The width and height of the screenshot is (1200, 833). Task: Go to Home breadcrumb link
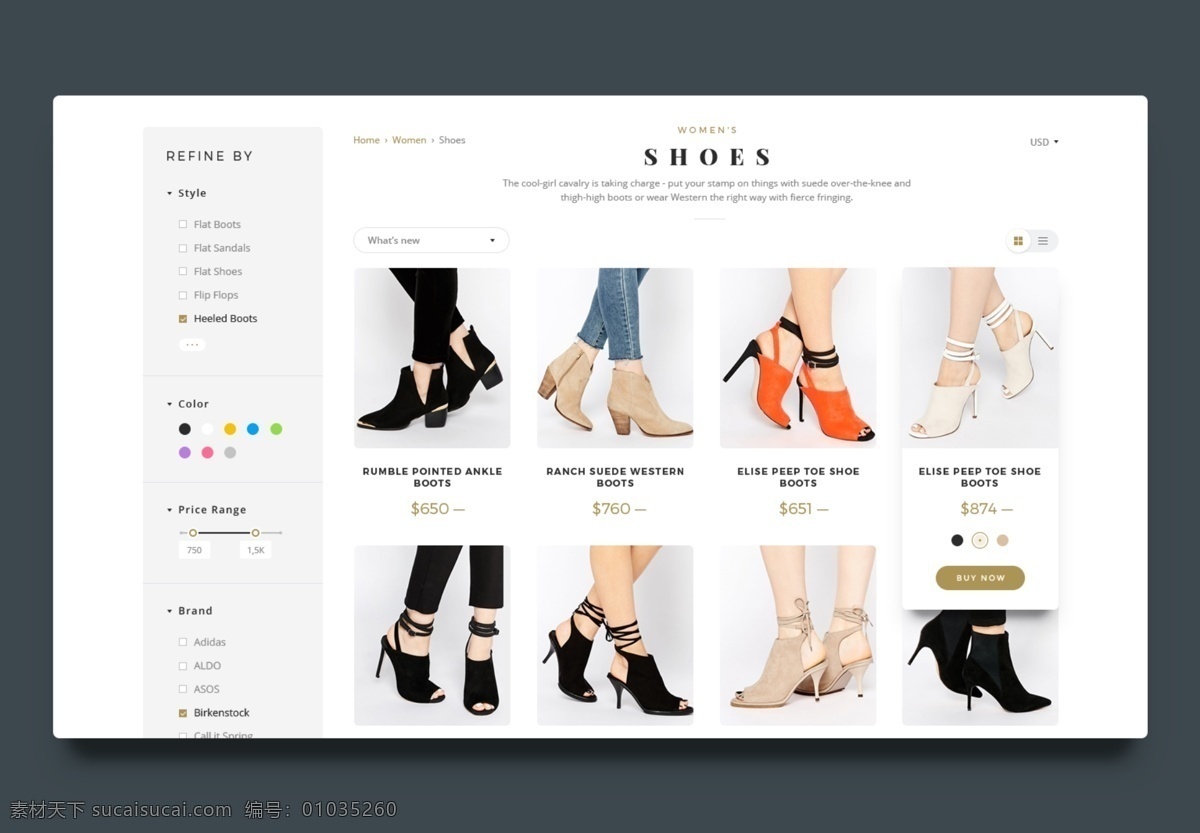coord(366,140)
